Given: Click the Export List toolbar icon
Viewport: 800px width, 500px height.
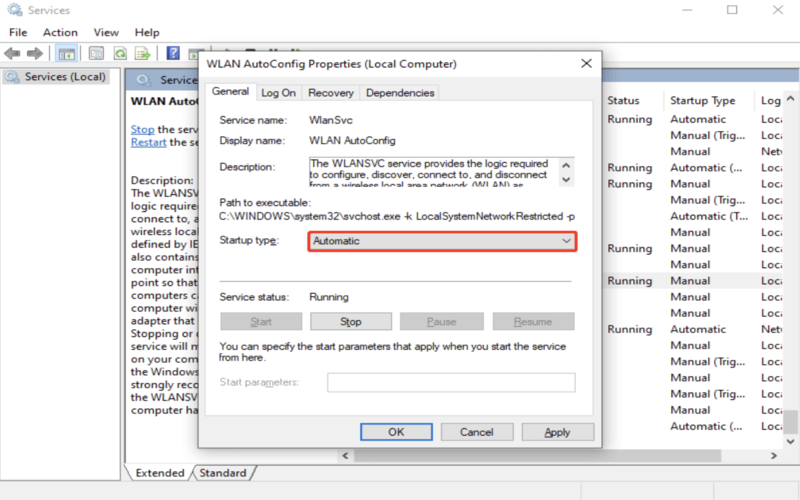Looking at the screenshot, I should pos(142,53).
